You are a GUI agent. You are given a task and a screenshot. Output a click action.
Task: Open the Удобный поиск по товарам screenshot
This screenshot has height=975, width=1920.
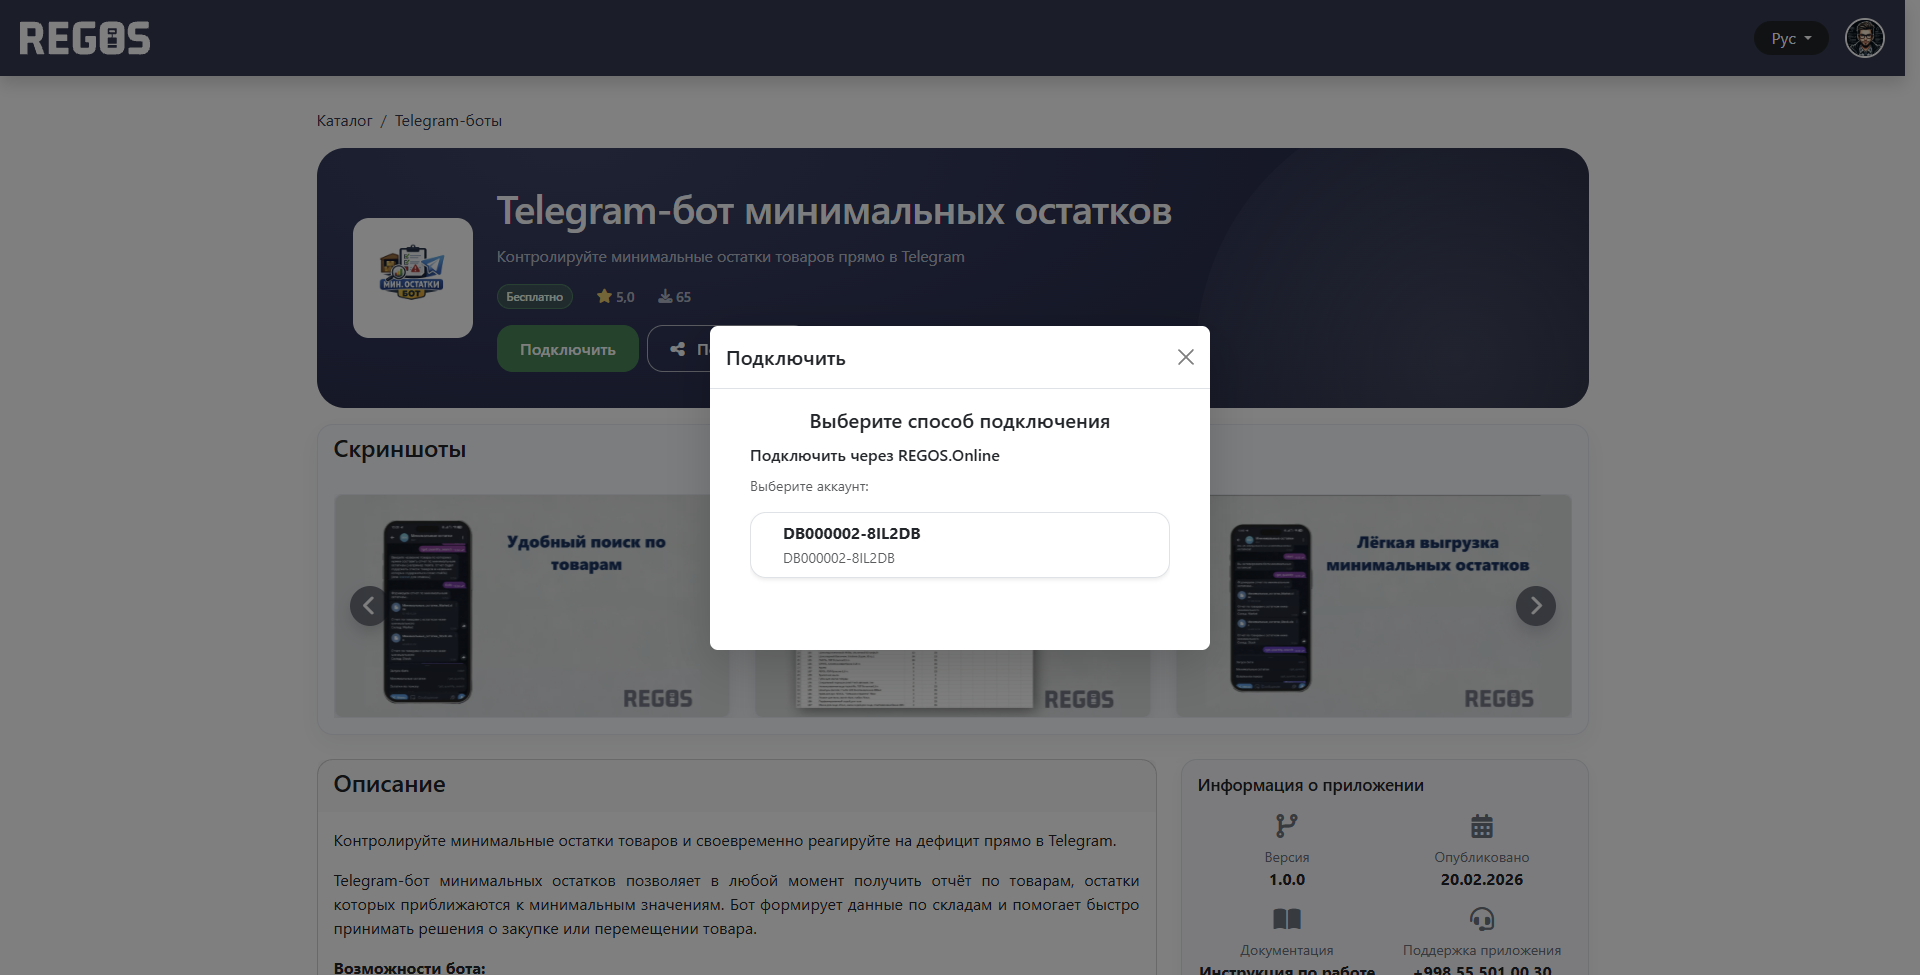(x=531, y=606)
